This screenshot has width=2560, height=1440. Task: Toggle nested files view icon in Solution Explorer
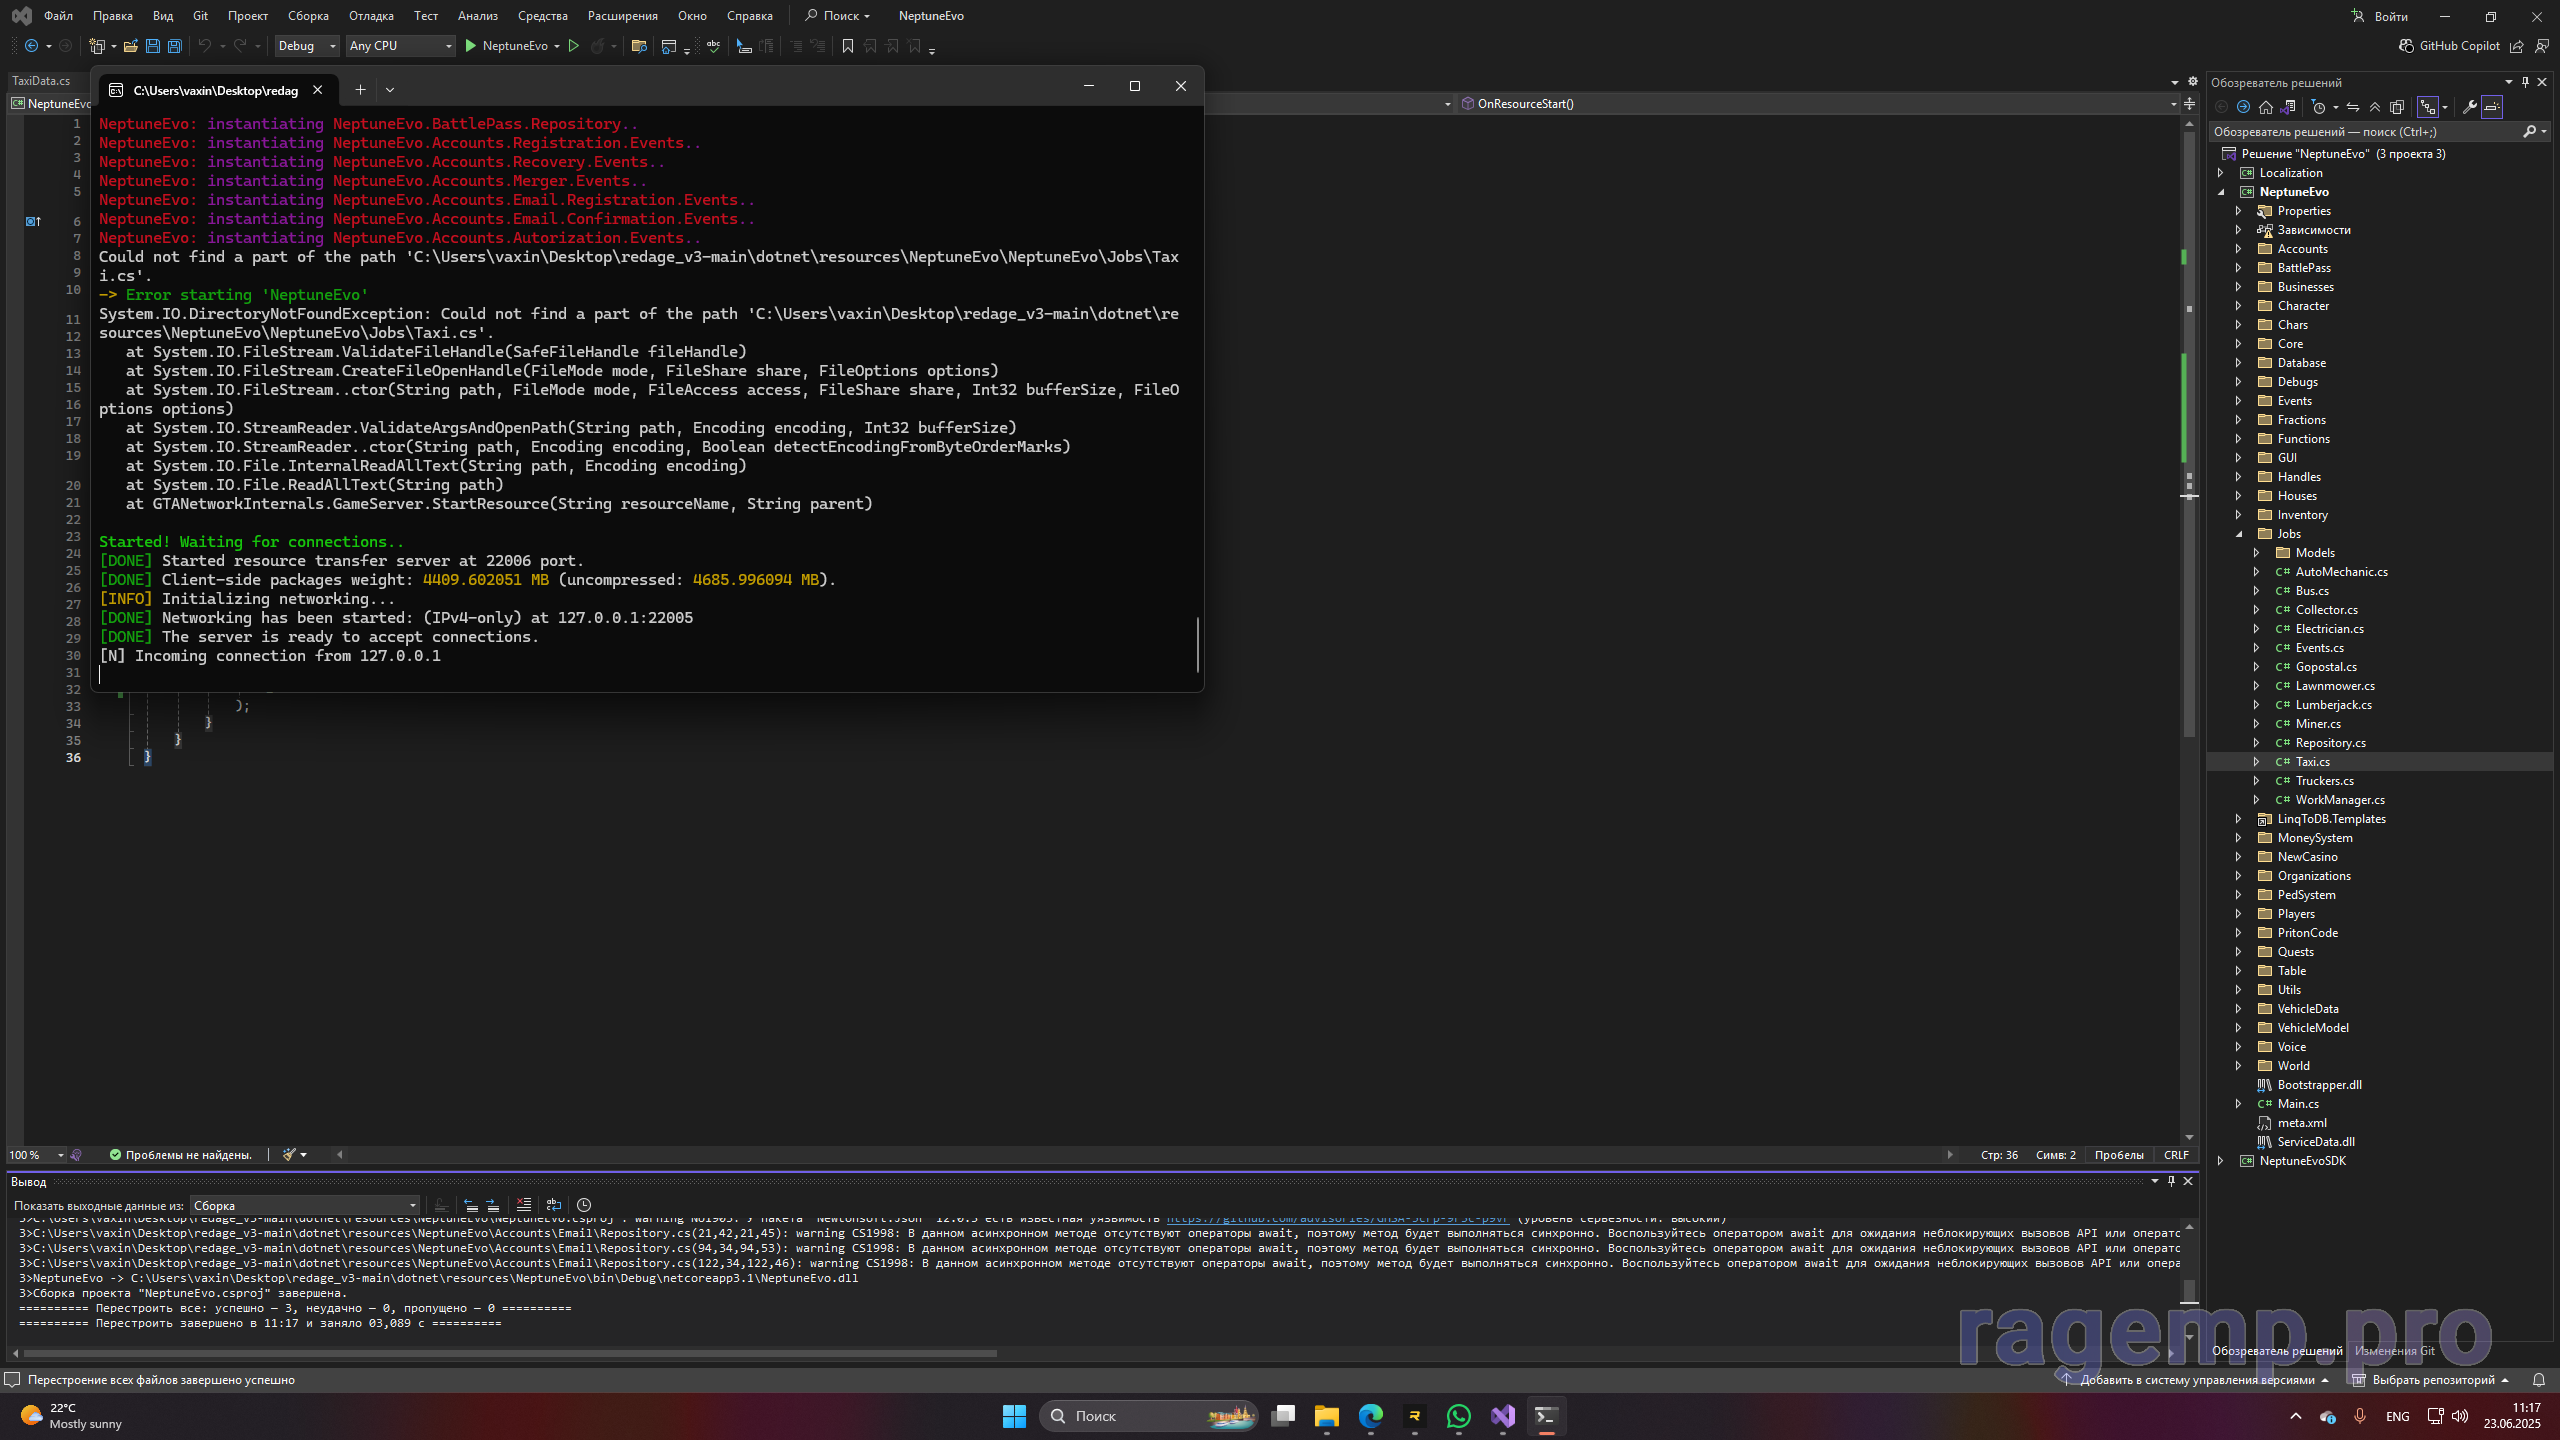click(2428, 107)
